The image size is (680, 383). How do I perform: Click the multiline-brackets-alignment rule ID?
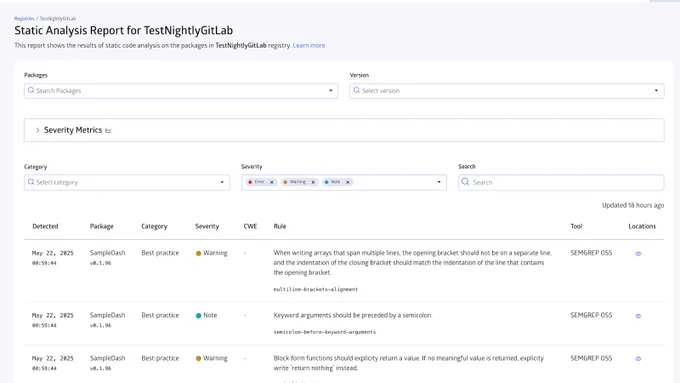point(315,289)
